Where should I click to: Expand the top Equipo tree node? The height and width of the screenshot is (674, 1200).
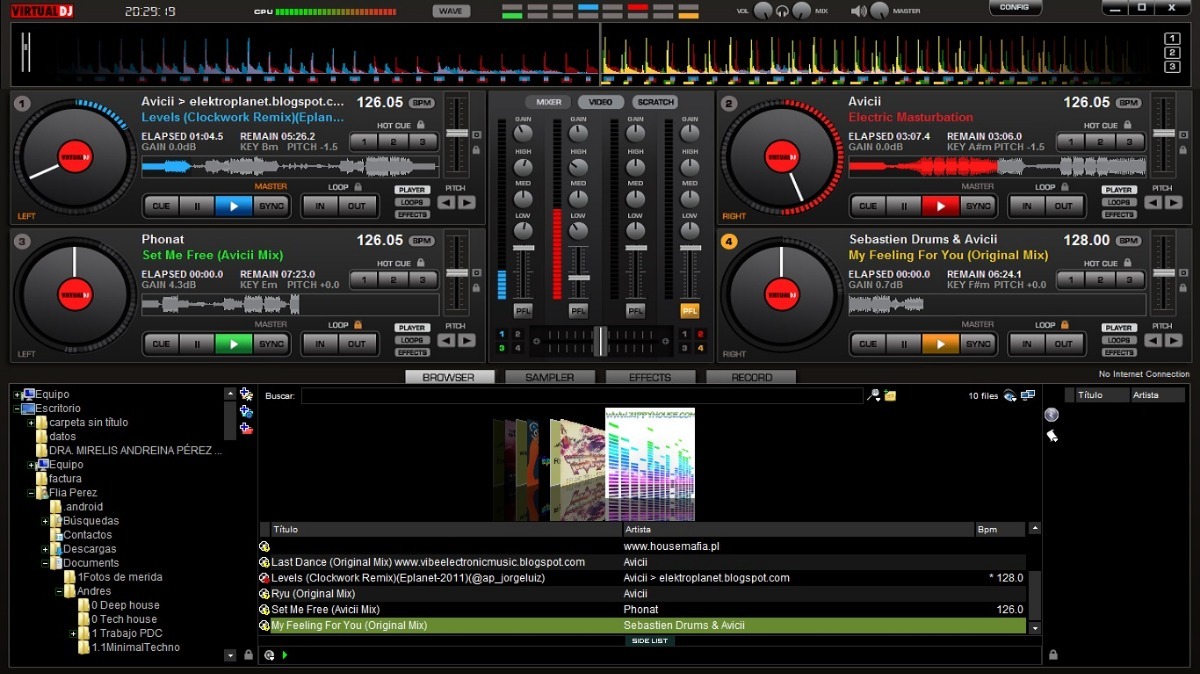click(17, 395)
